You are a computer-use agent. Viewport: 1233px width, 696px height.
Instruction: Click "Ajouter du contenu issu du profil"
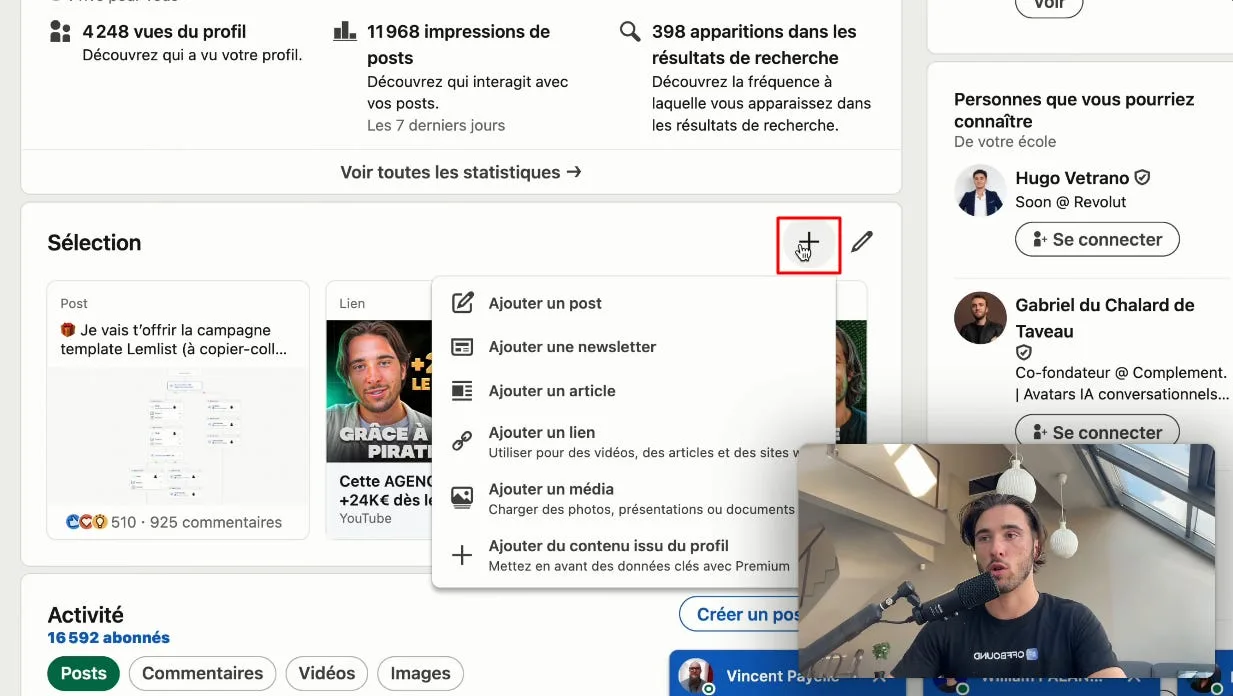[633, 555]
